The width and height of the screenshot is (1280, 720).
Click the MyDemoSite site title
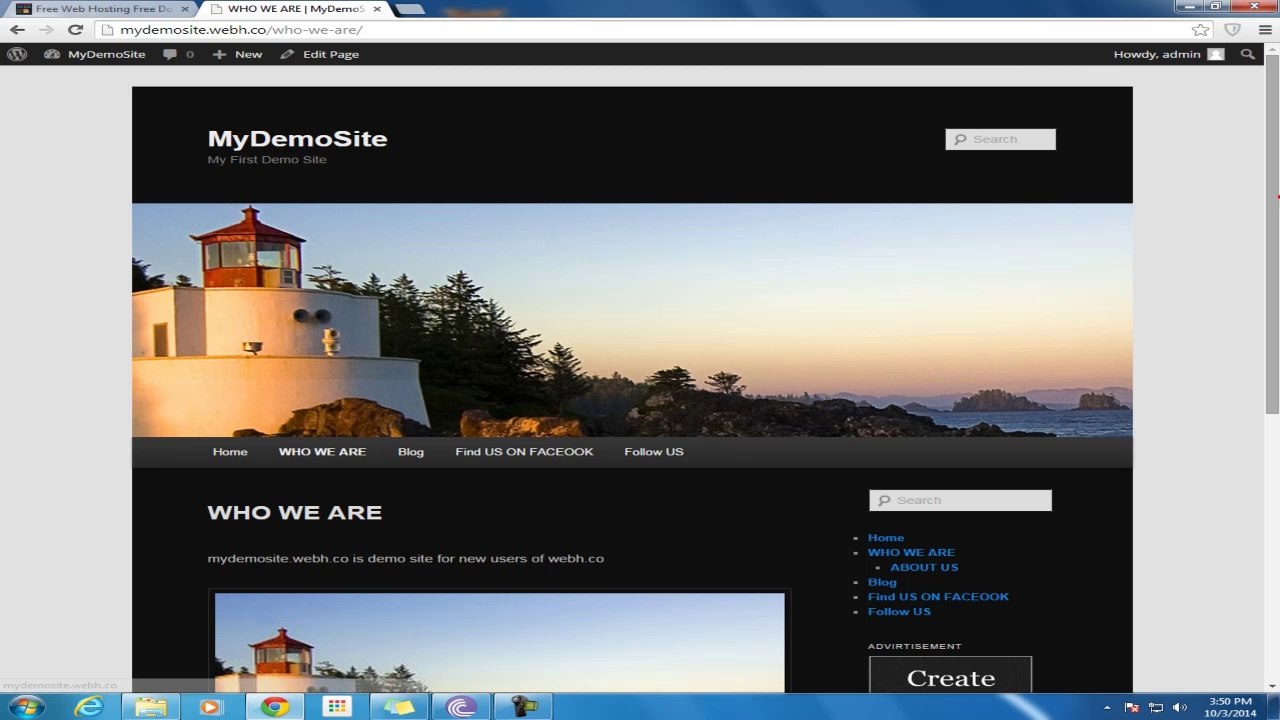pos(297,138)
